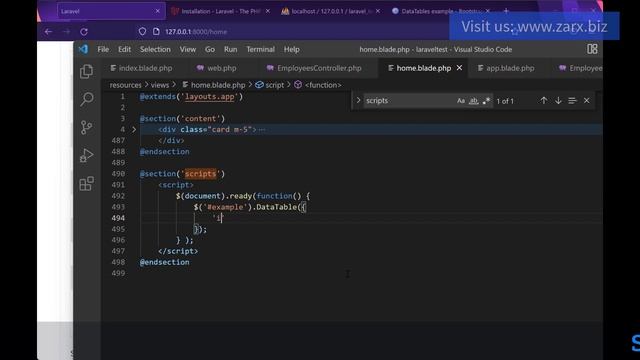This screenshot has height=360, width=640.
Task: Open the Terminal menu
Action: click(260, 49)
